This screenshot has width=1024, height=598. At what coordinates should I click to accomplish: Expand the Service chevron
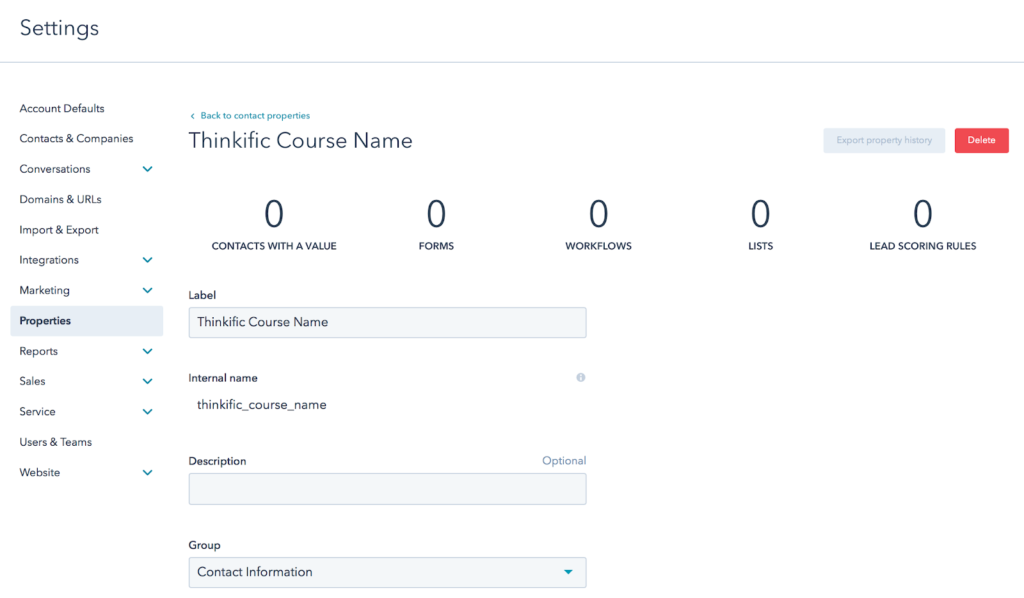coord(148,412)
